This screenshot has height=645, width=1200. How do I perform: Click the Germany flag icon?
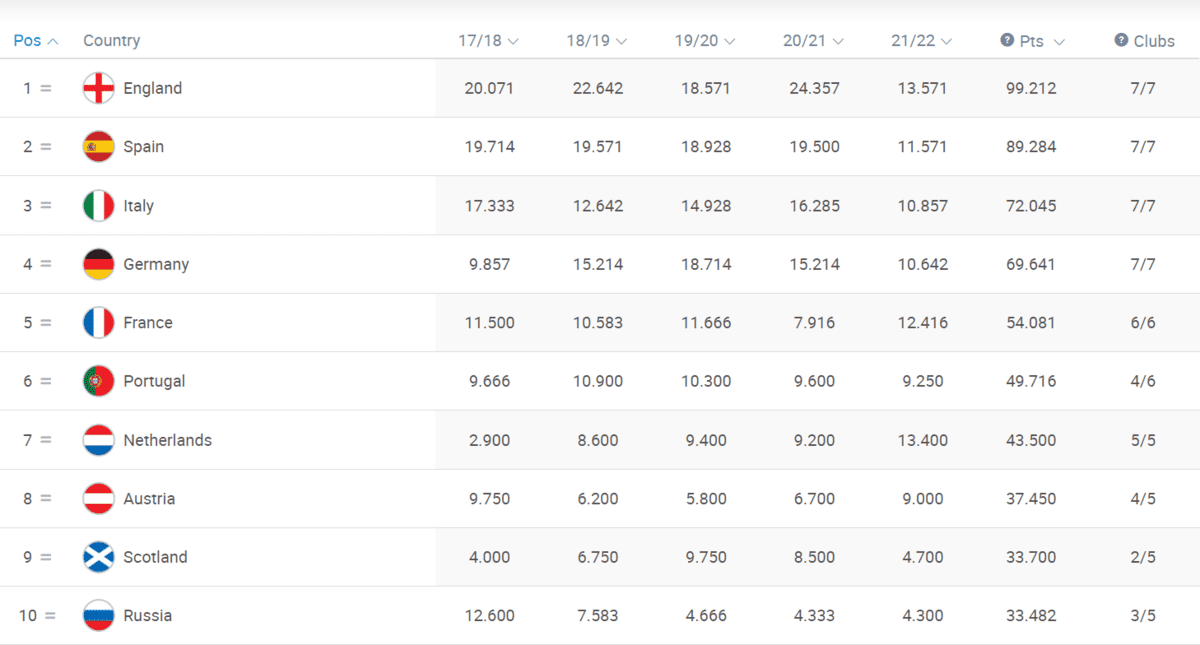coord(98,264)
